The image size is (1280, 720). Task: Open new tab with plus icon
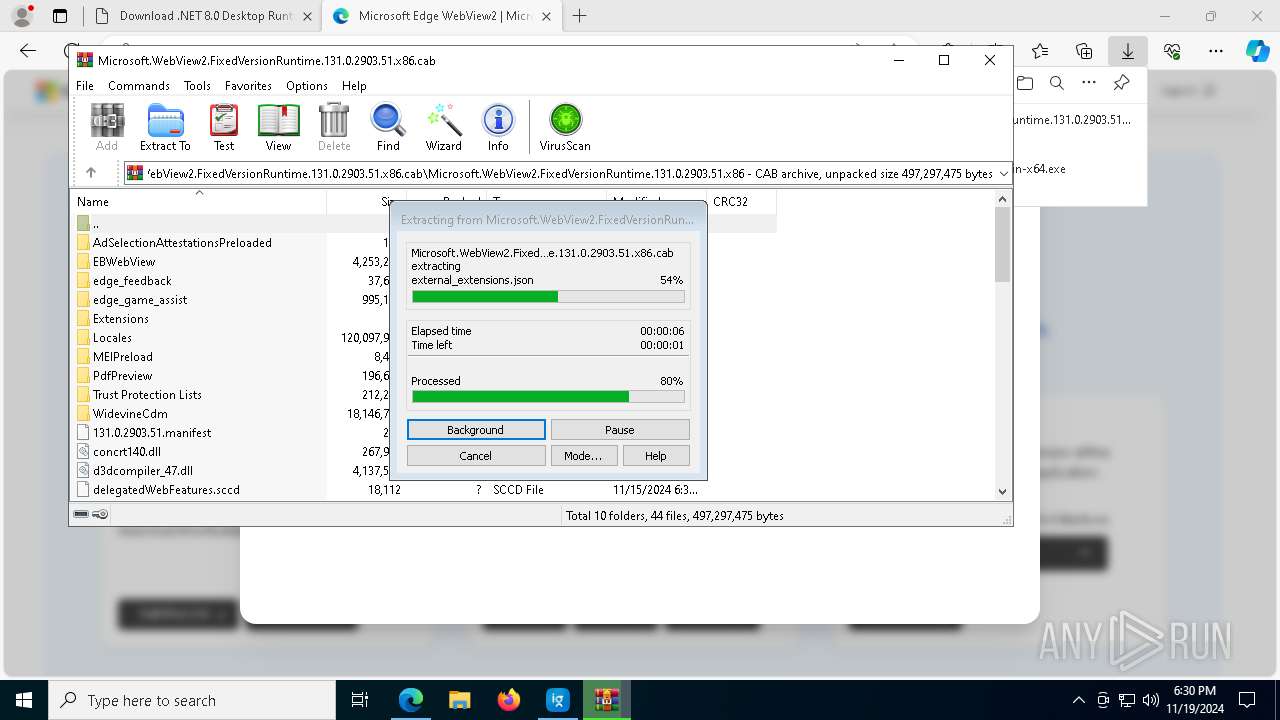tap(579, 16)
